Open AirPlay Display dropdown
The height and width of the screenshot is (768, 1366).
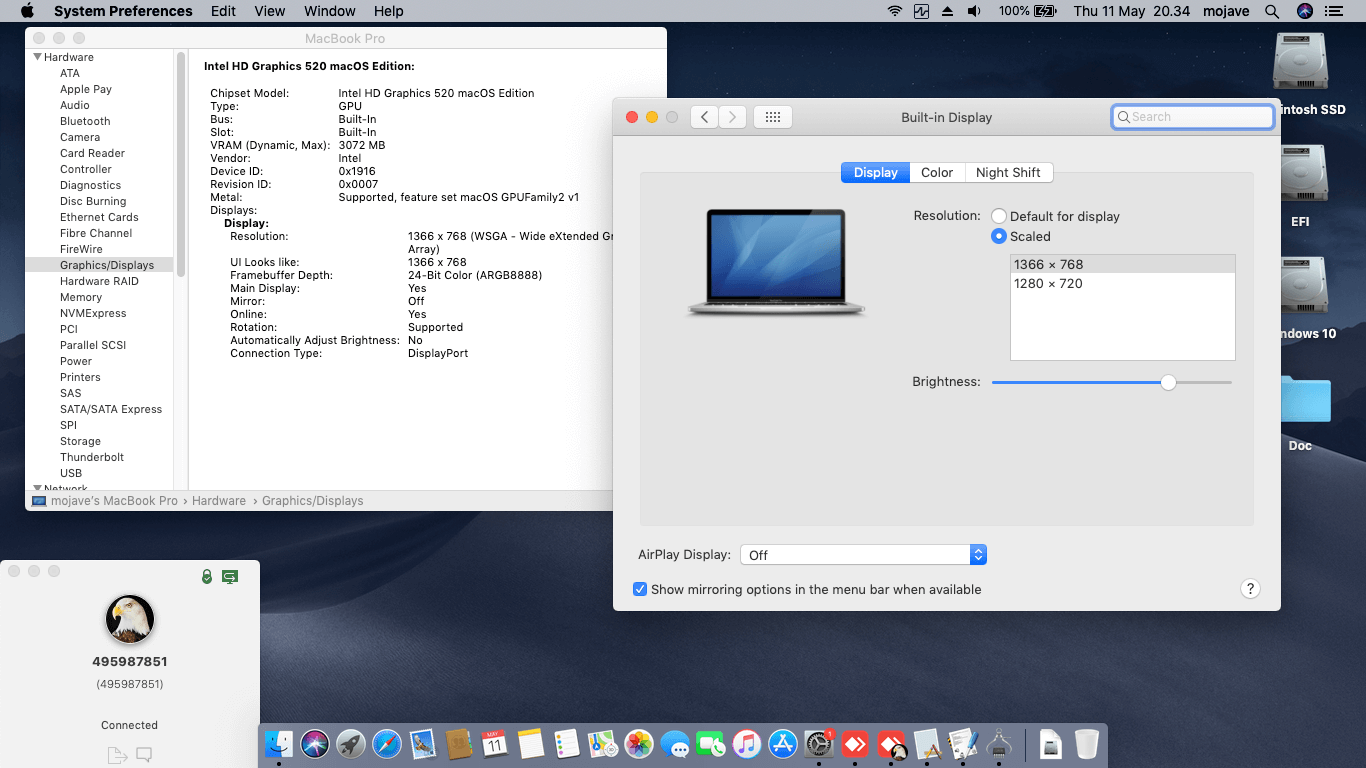864,554
